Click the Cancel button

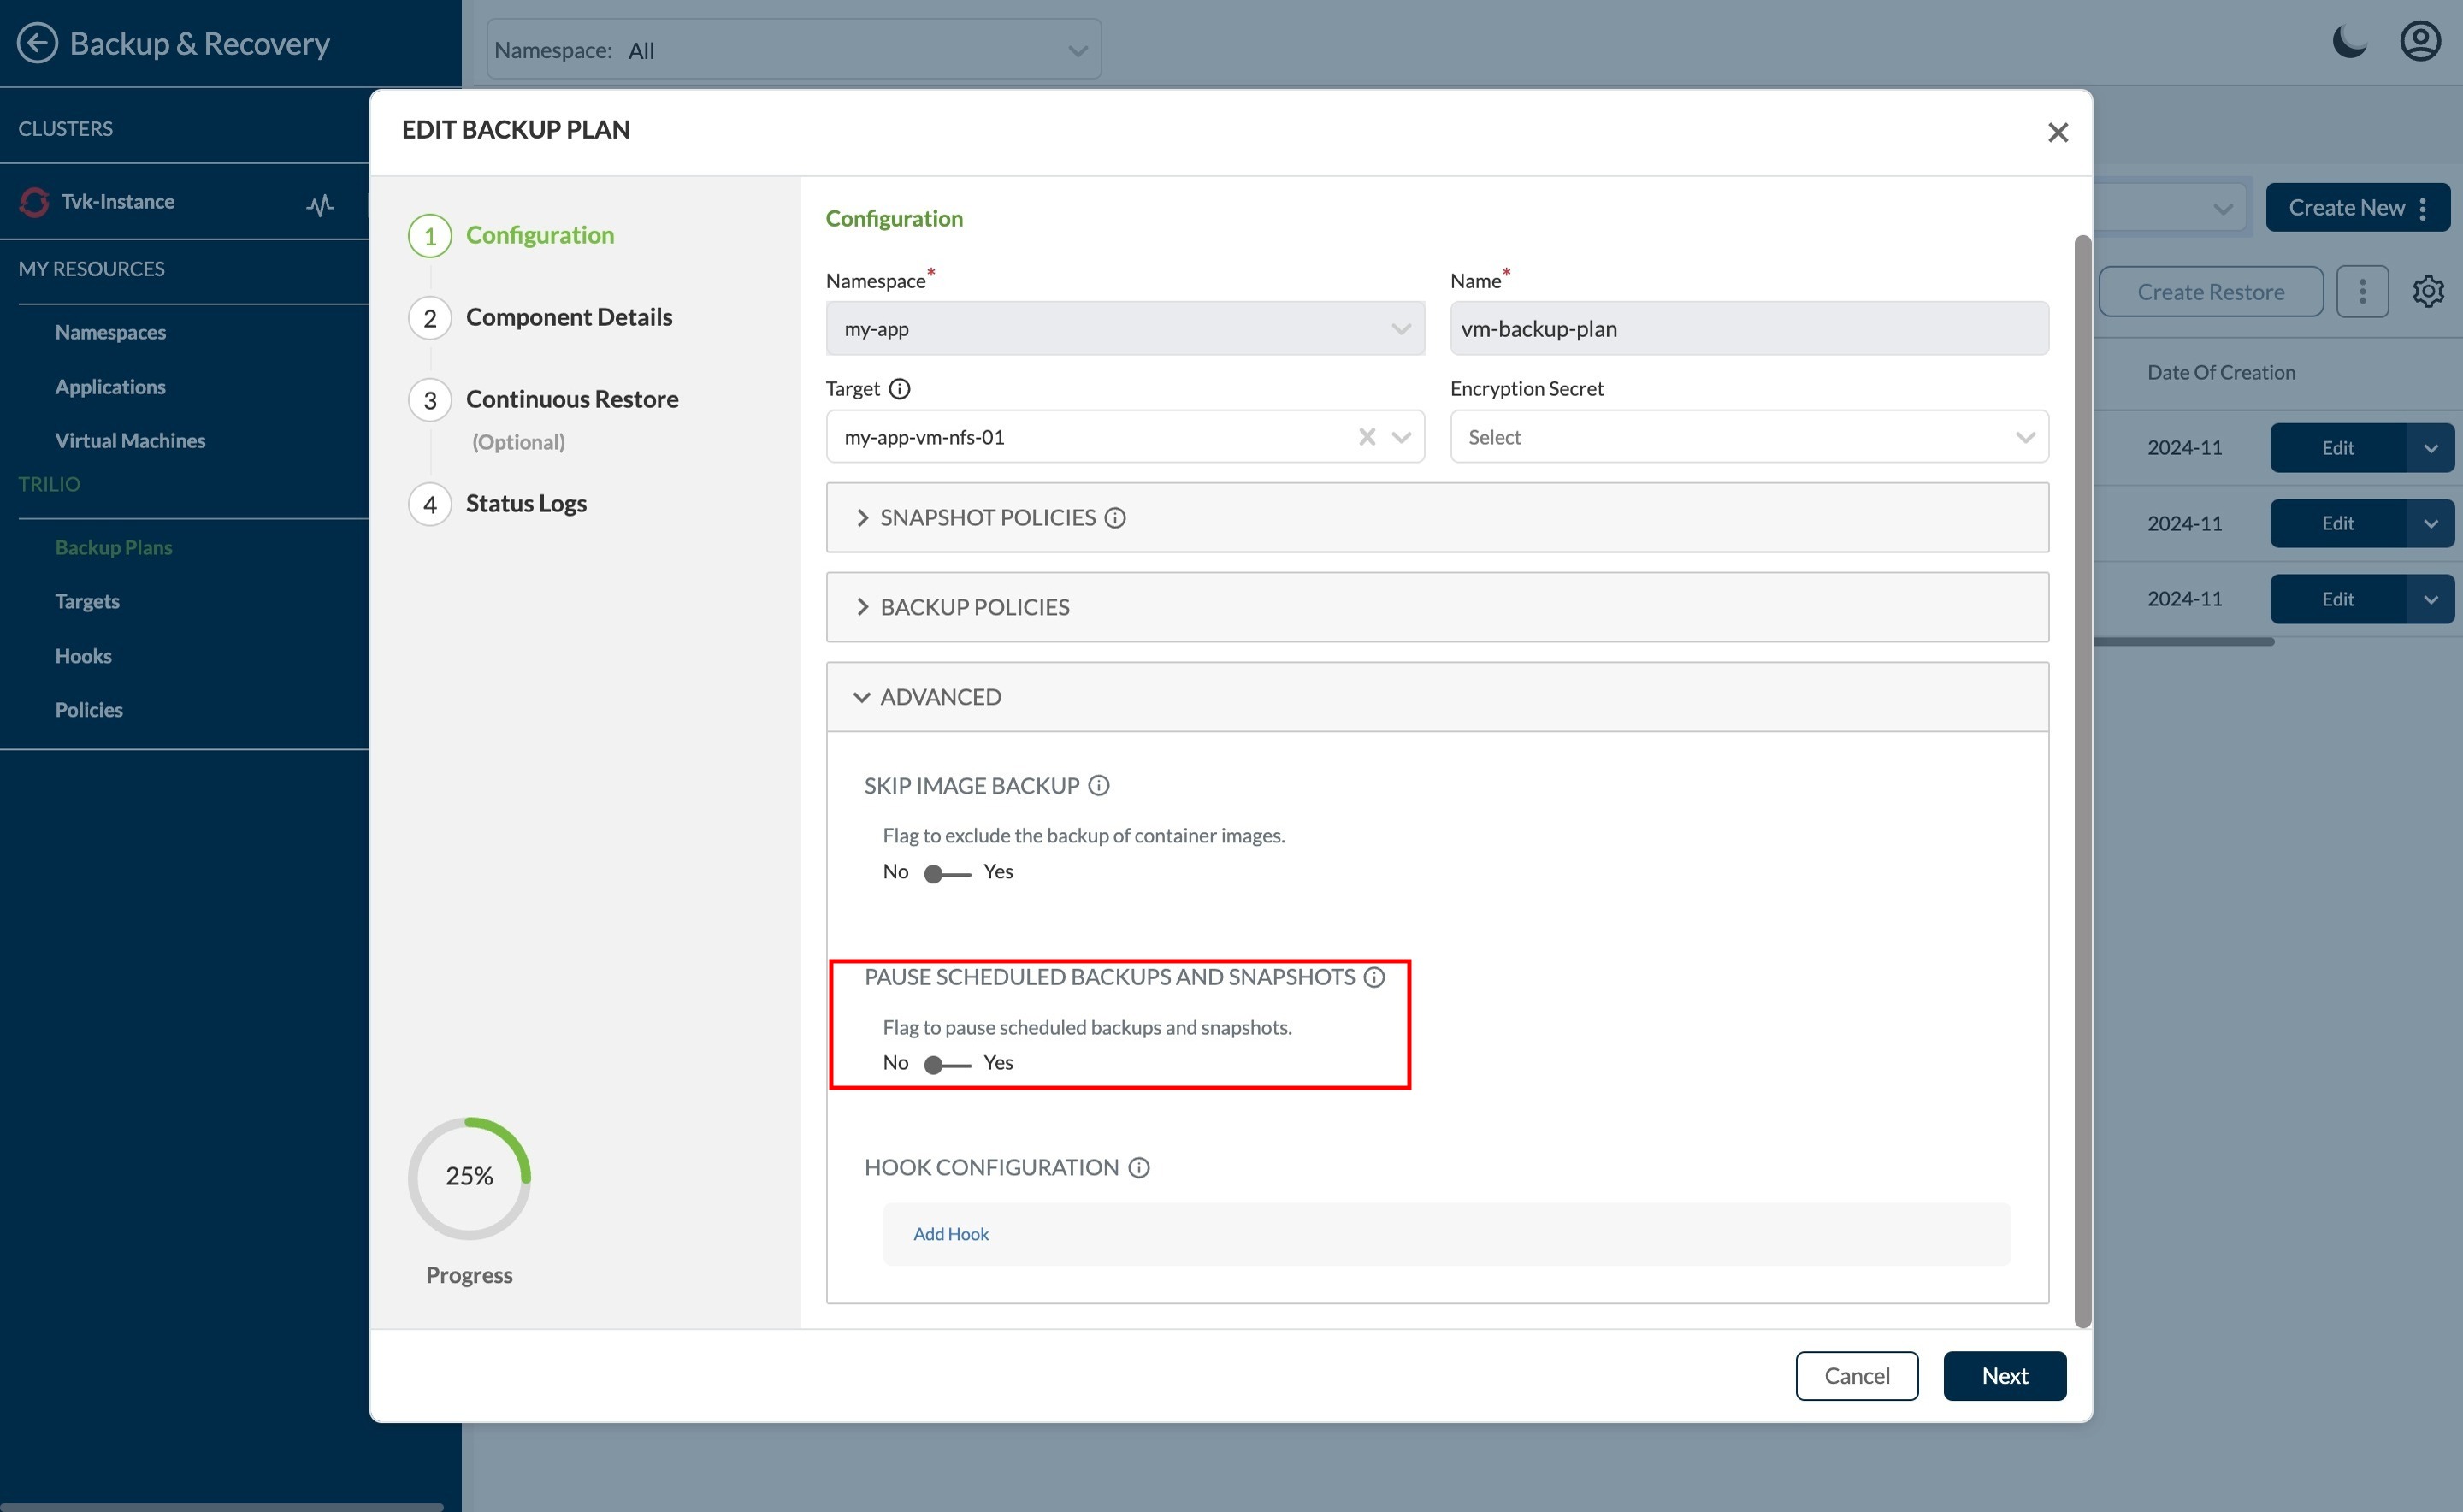[x=1856, y=1376]
